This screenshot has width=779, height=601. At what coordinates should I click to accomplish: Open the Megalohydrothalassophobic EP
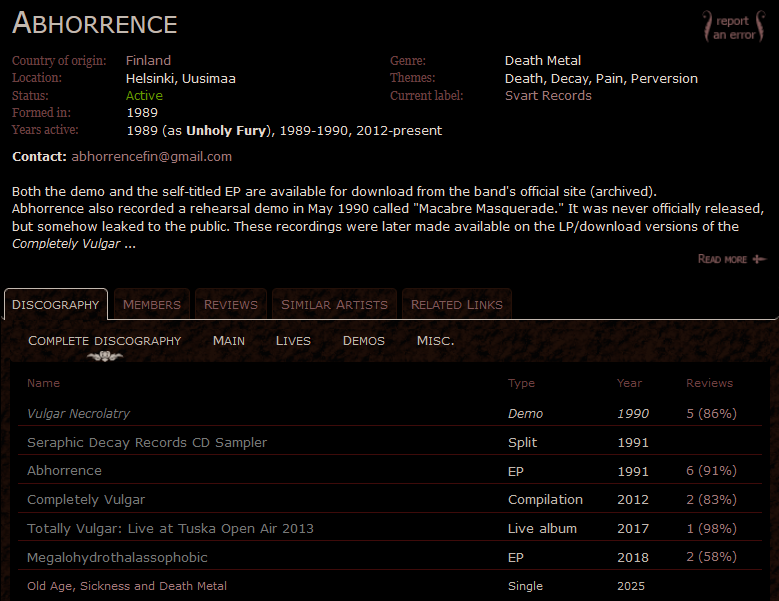117,557
